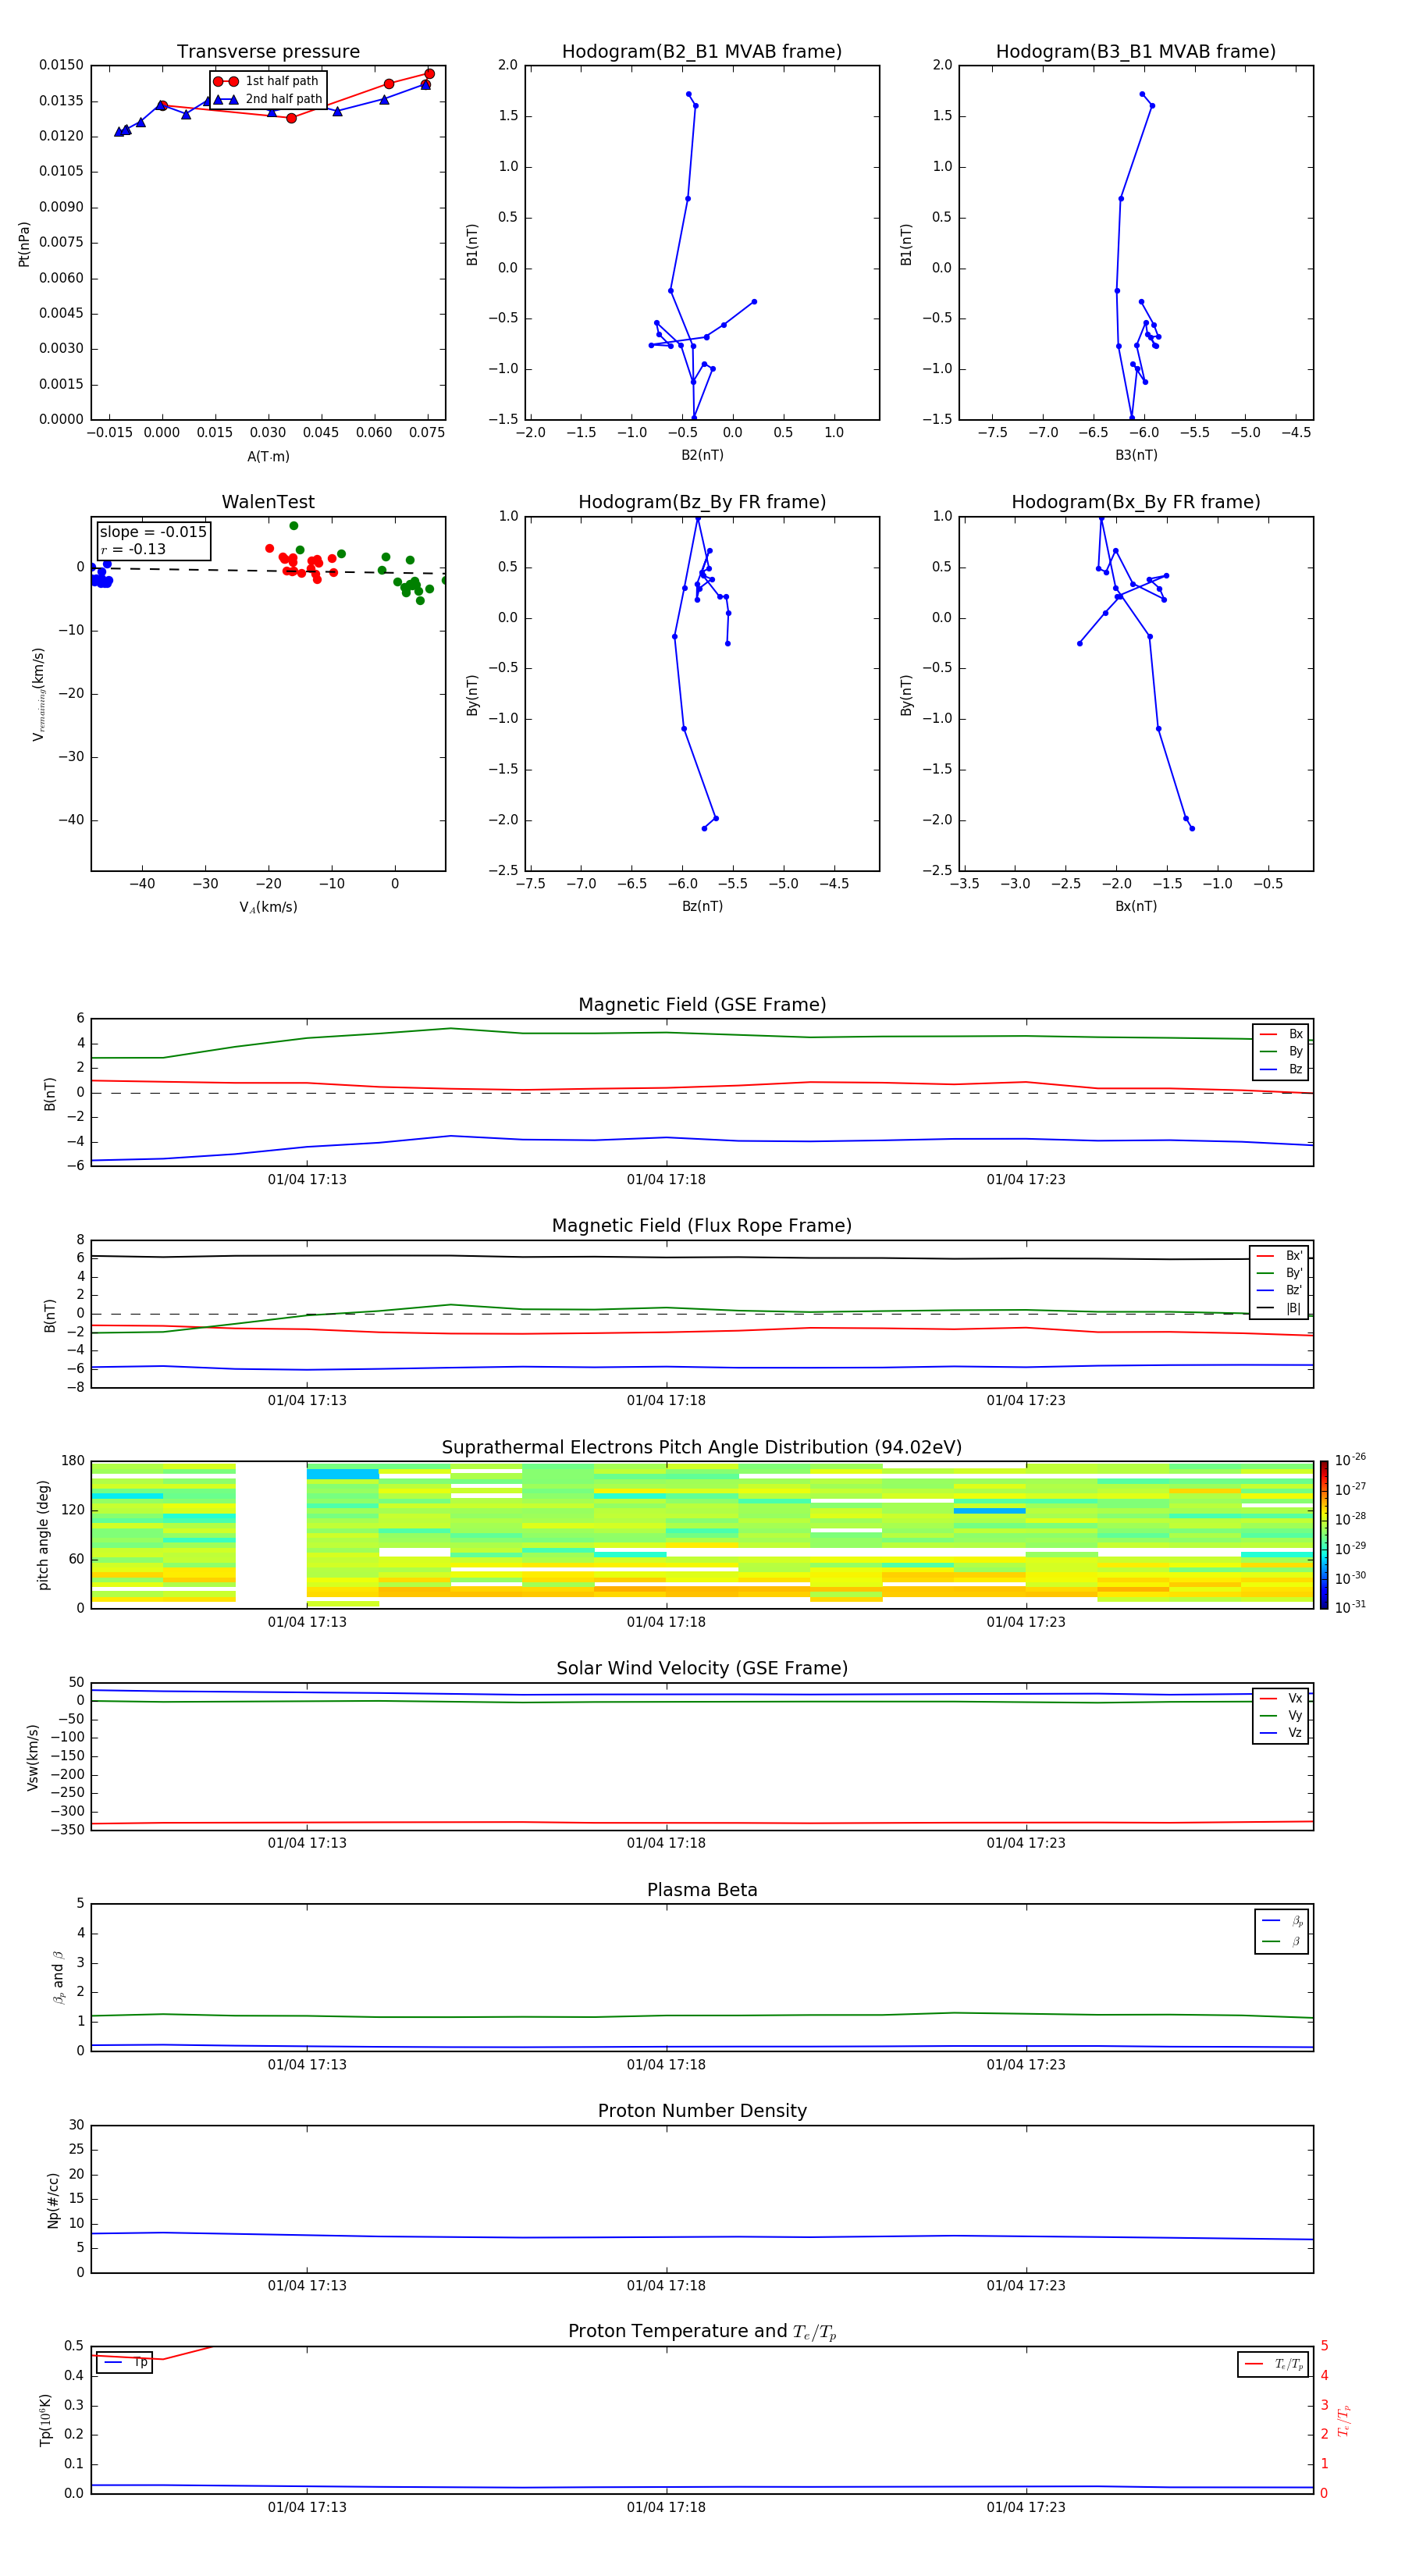Select the "1st half path" legend entry
Image resolution: width=1405 pixels, height=2576 pixels.
pos(267,81)
